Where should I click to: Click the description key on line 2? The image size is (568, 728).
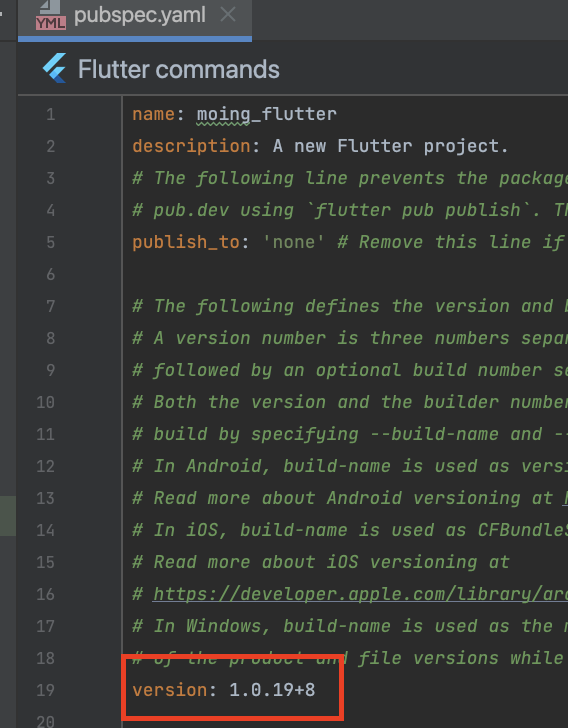pyautogui.click(x=191, y=147)
